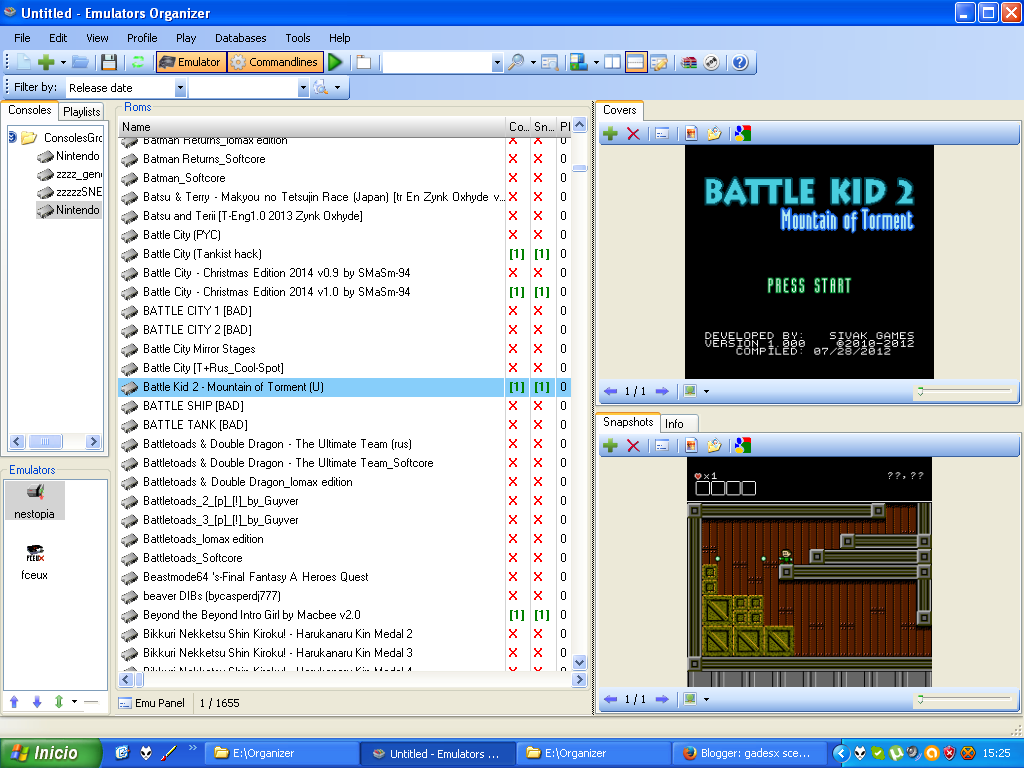Click the blue down arrow in Emulators panel
1024x768 pixels.
[x=37, y=702]
